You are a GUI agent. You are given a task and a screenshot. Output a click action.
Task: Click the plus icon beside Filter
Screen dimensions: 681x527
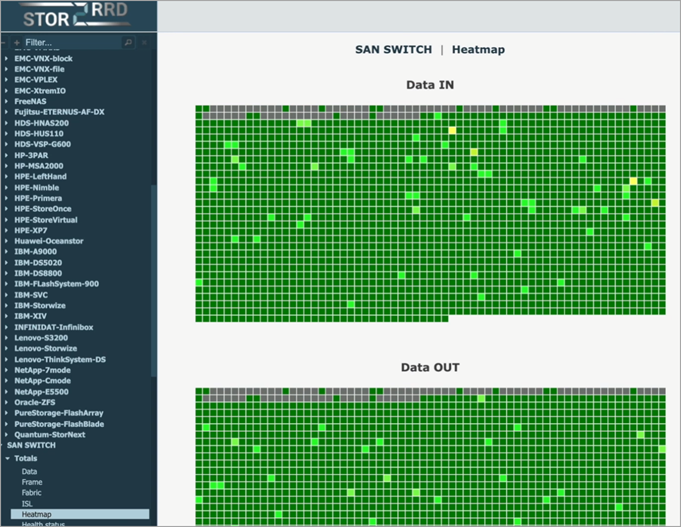[17, 43]
